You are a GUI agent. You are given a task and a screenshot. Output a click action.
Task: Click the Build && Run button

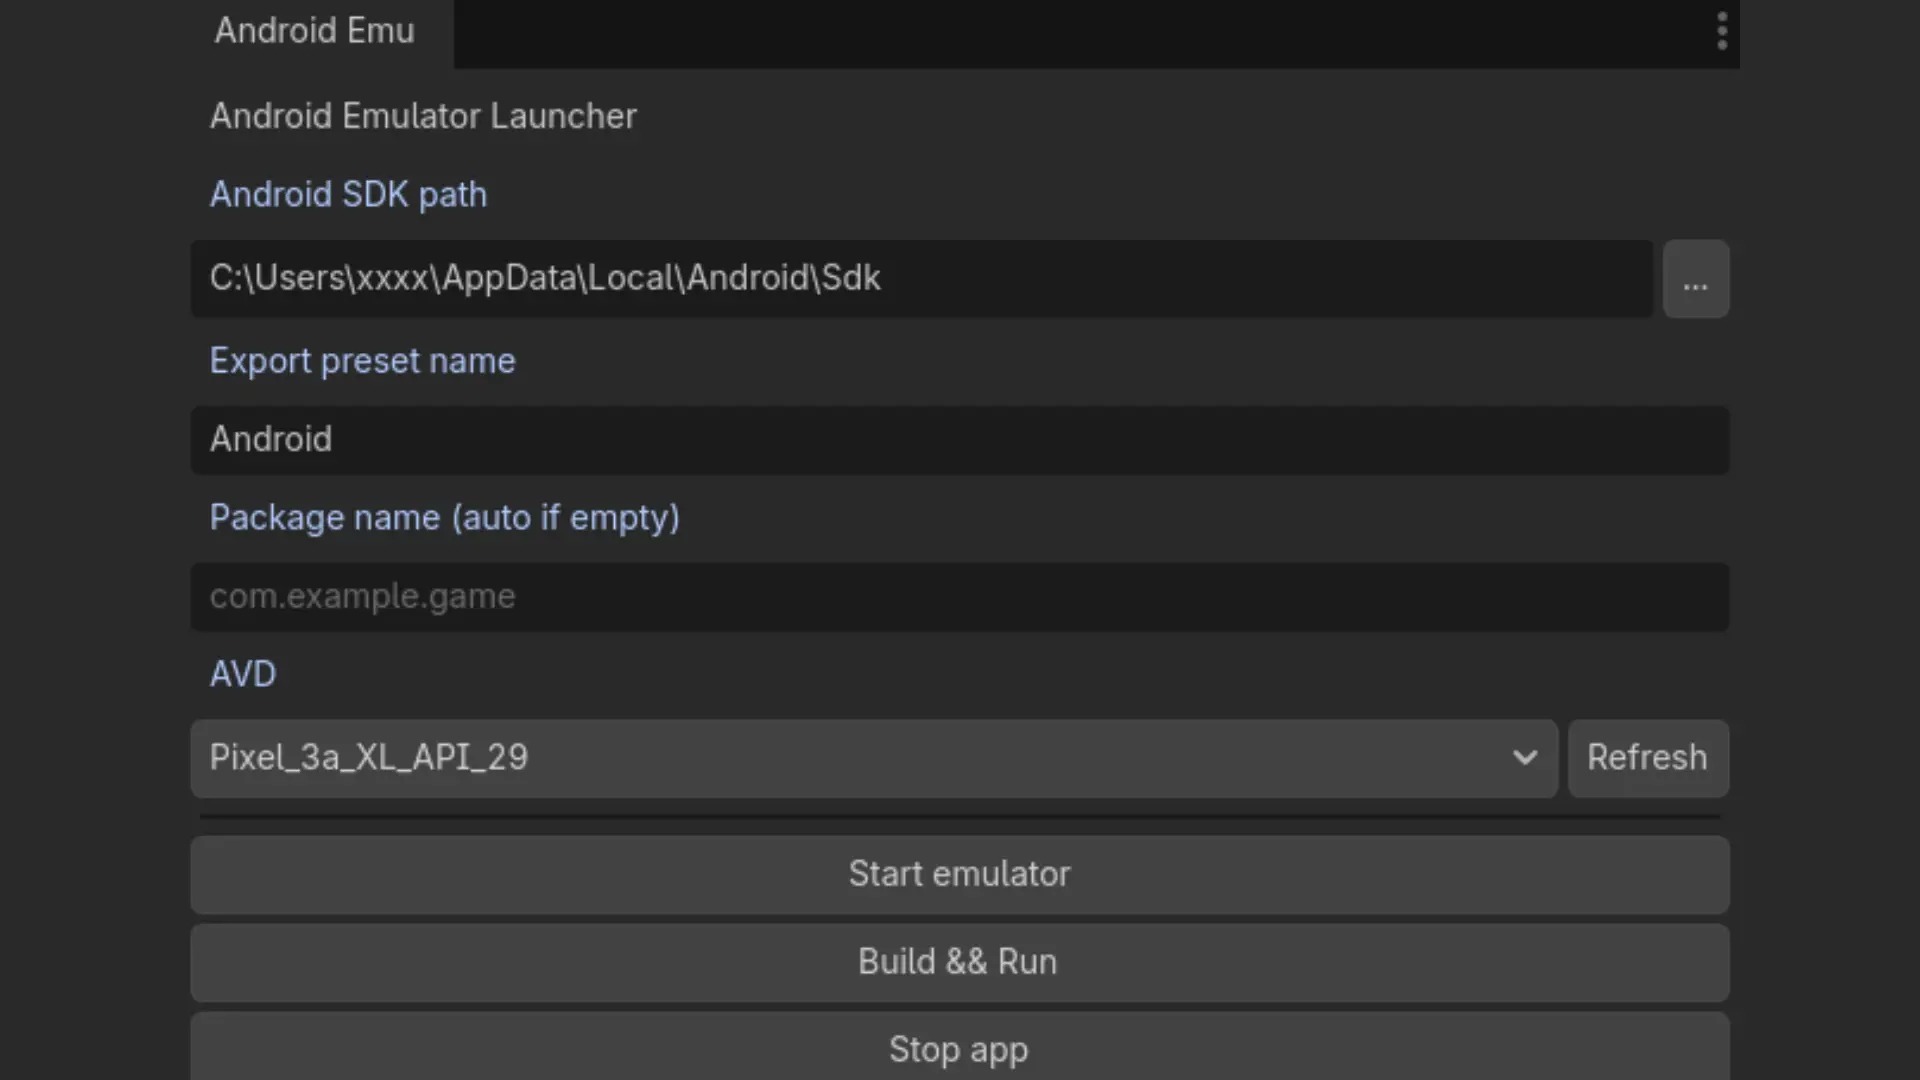click(x=960, y=963)
